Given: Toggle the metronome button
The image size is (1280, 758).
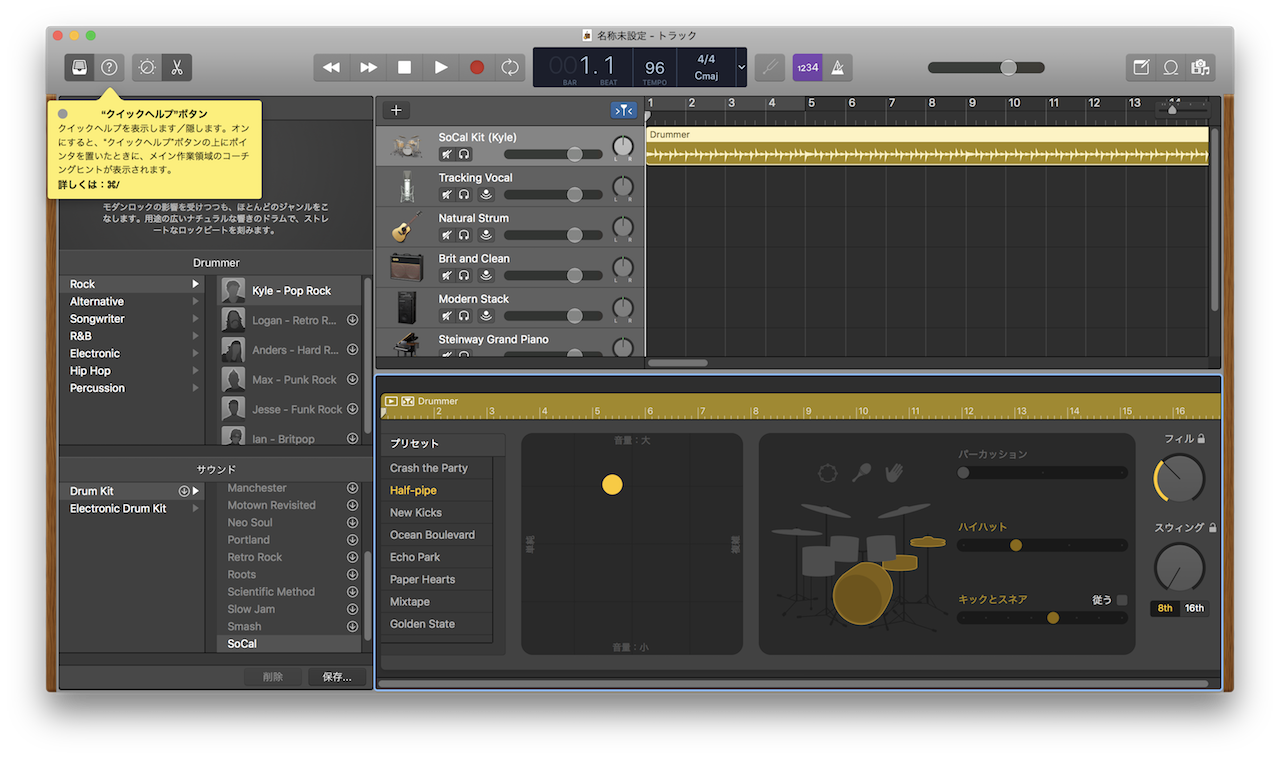Looking at the screenshot, I should (x=837, y=67).
